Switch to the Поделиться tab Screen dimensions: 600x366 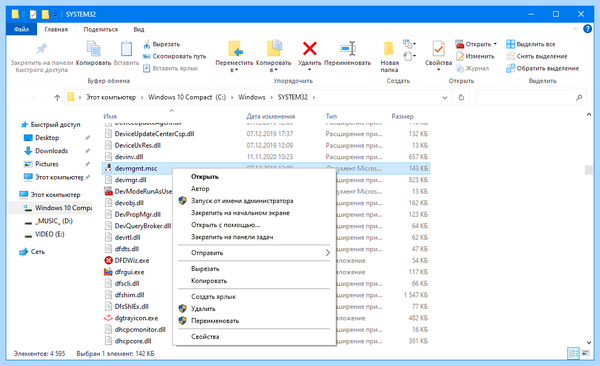101,29
